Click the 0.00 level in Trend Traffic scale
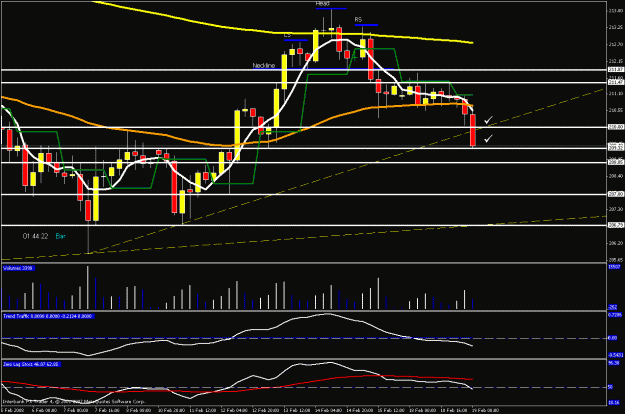Image resolution: width=625 pixels, height=414 pixels. click(x=612, y=338)
